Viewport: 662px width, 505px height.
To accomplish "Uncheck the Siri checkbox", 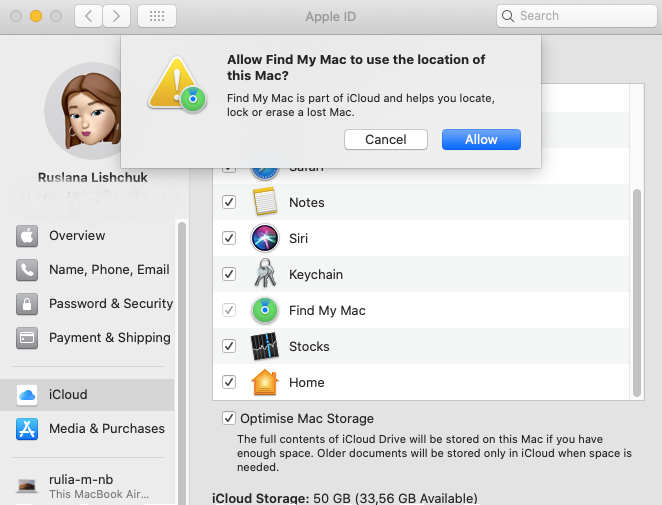I will coord(229,238).
